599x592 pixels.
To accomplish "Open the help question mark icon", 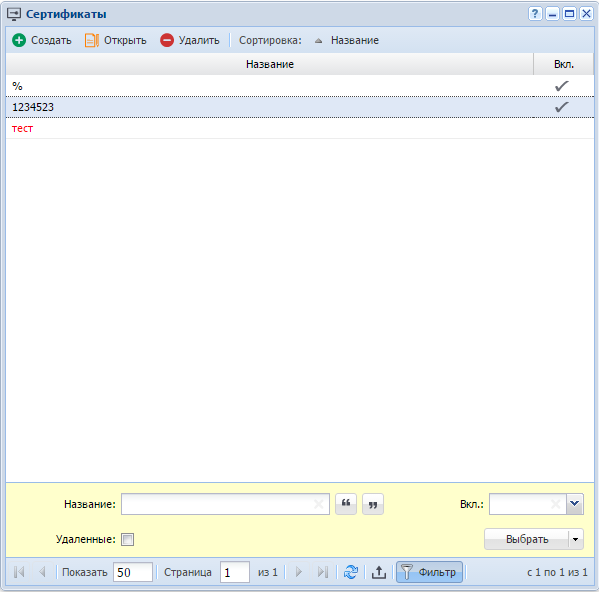I will click(x=535, y=14).
